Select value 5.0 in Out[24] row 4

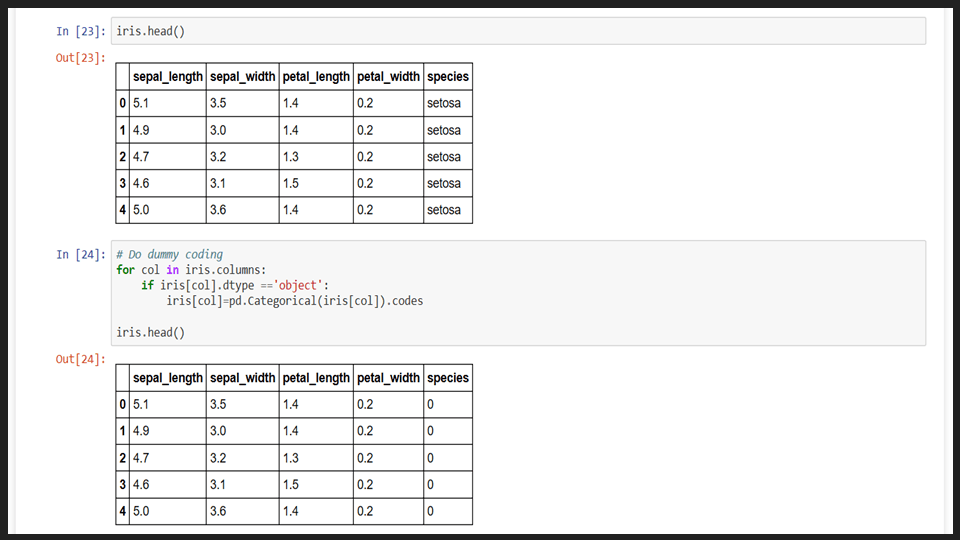(x=141, y=511)
